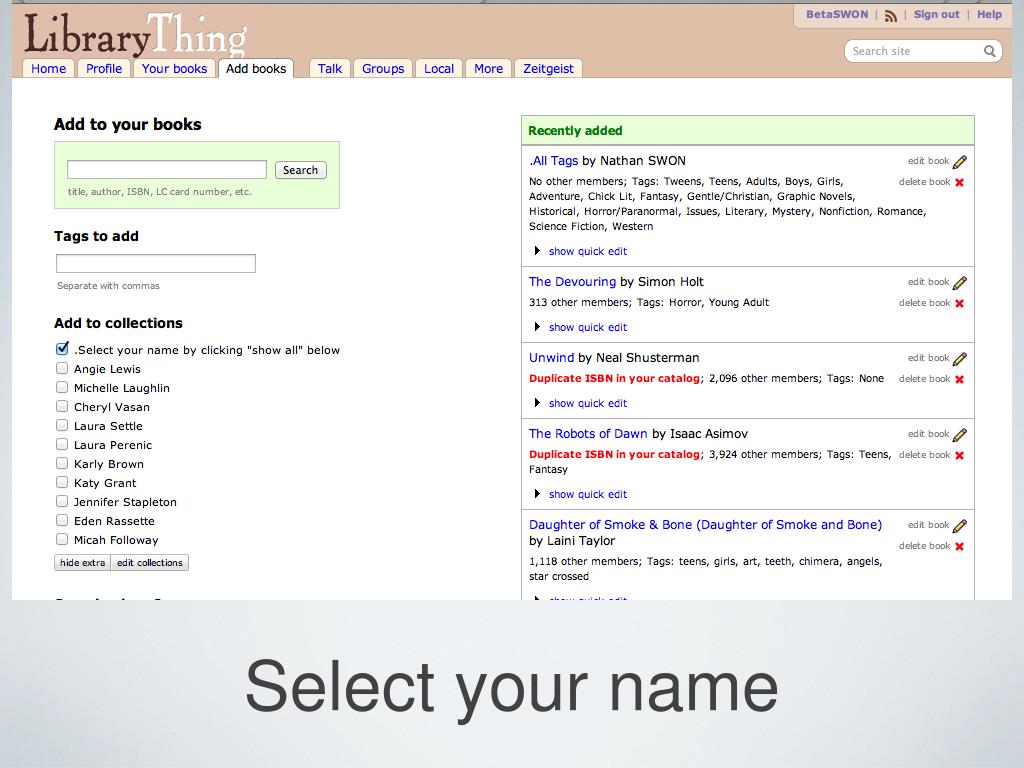Open the BetaSWON account link

point(837,14)
